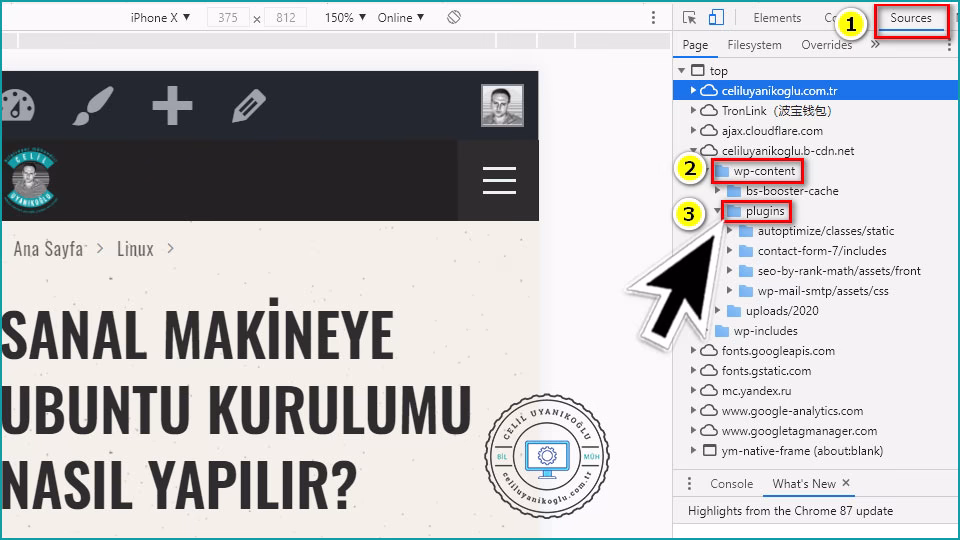Expand uploads/2020 folder arrow
The image size is (960, 540).
(718, 310)
